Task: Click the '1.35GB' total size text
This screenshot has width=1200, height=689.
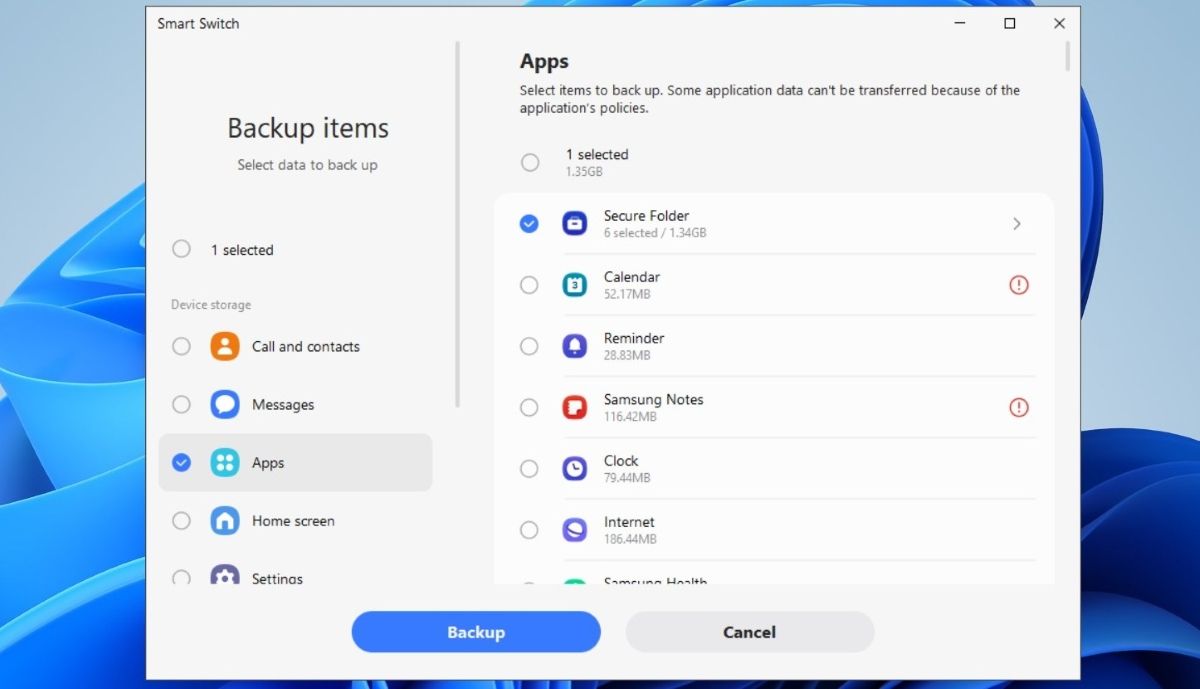Action: click(584, 172)
